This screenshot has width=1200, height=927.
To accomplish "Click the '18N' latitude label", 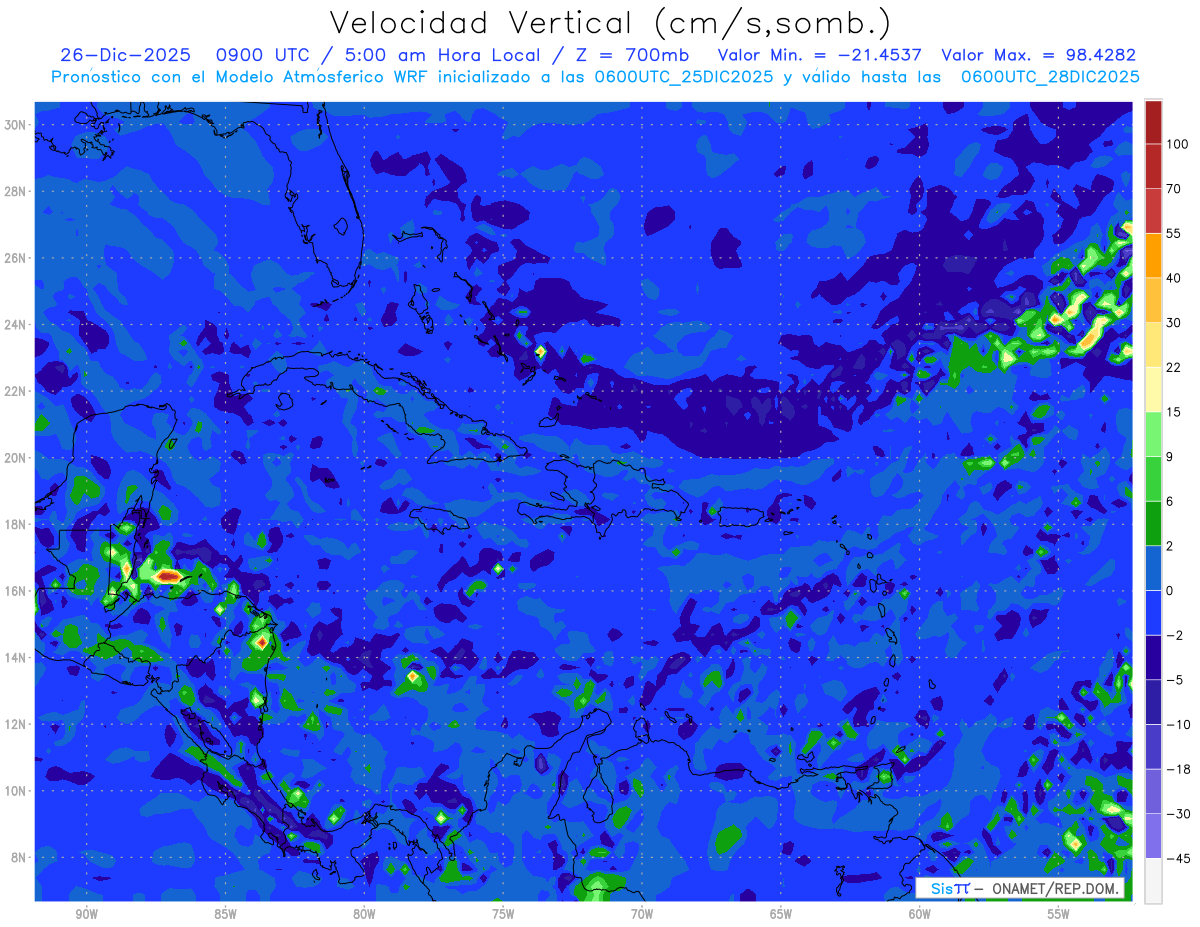I will [17, 524].
